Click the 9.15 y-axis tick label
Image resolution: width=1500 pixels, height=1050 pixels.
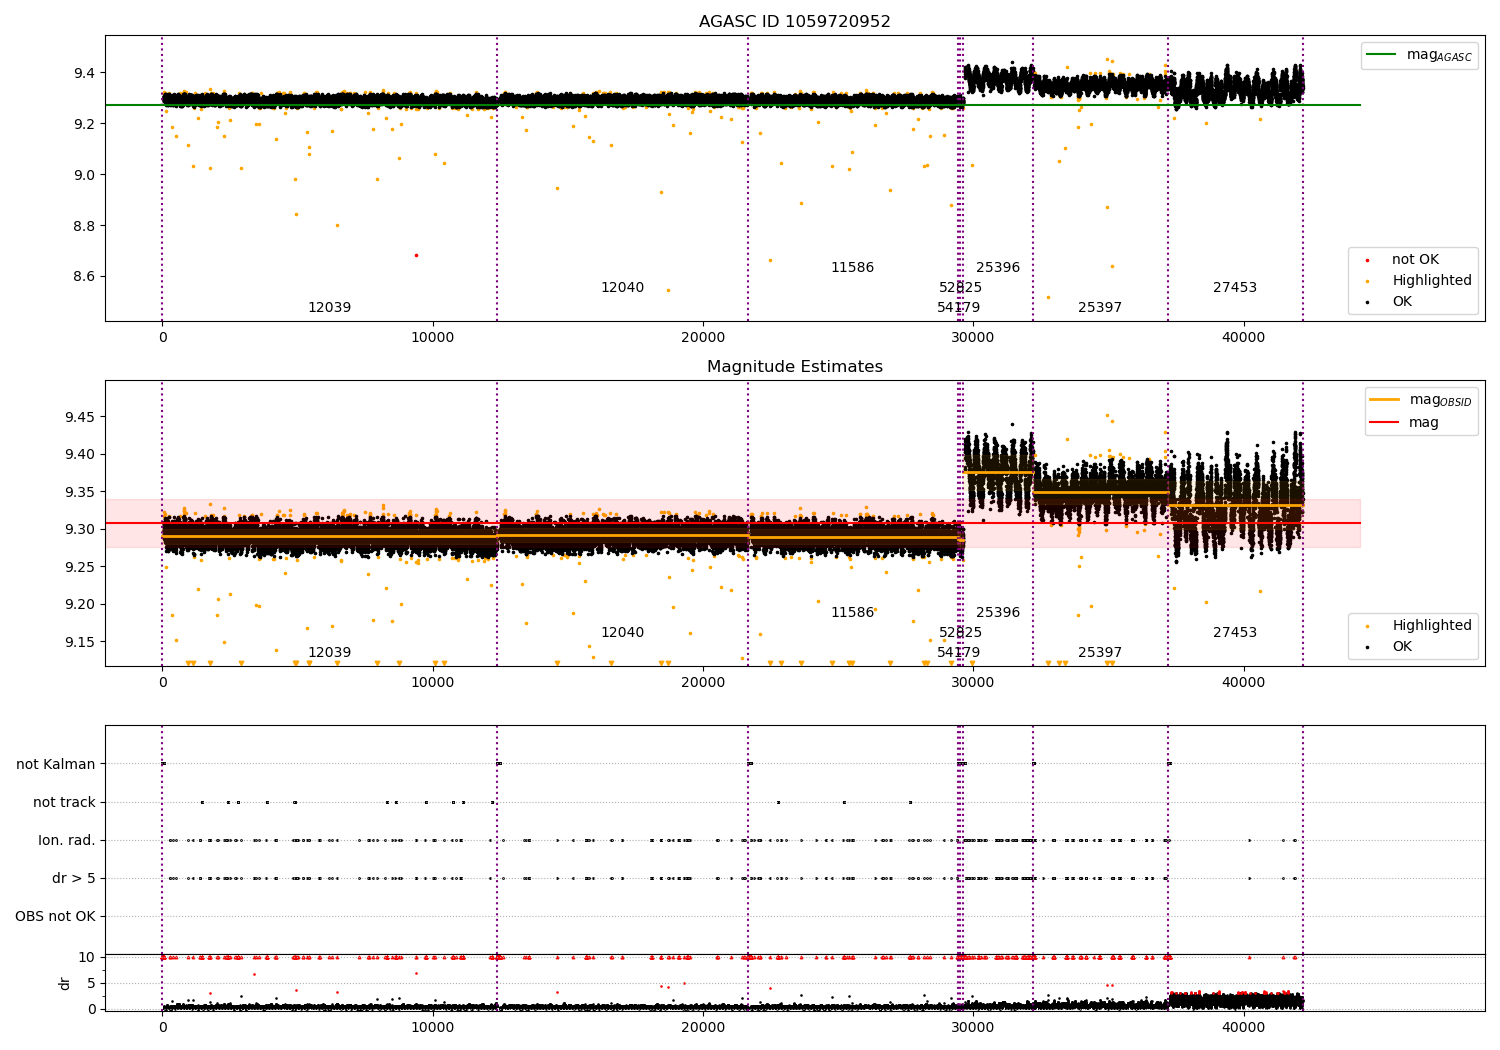tap(80, 642)
